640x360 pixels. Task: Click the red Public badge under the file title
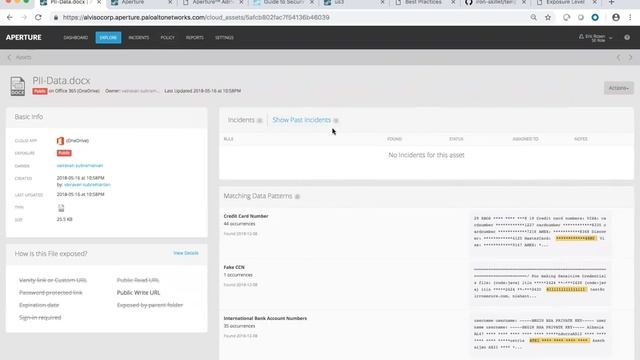click(40, 91)
